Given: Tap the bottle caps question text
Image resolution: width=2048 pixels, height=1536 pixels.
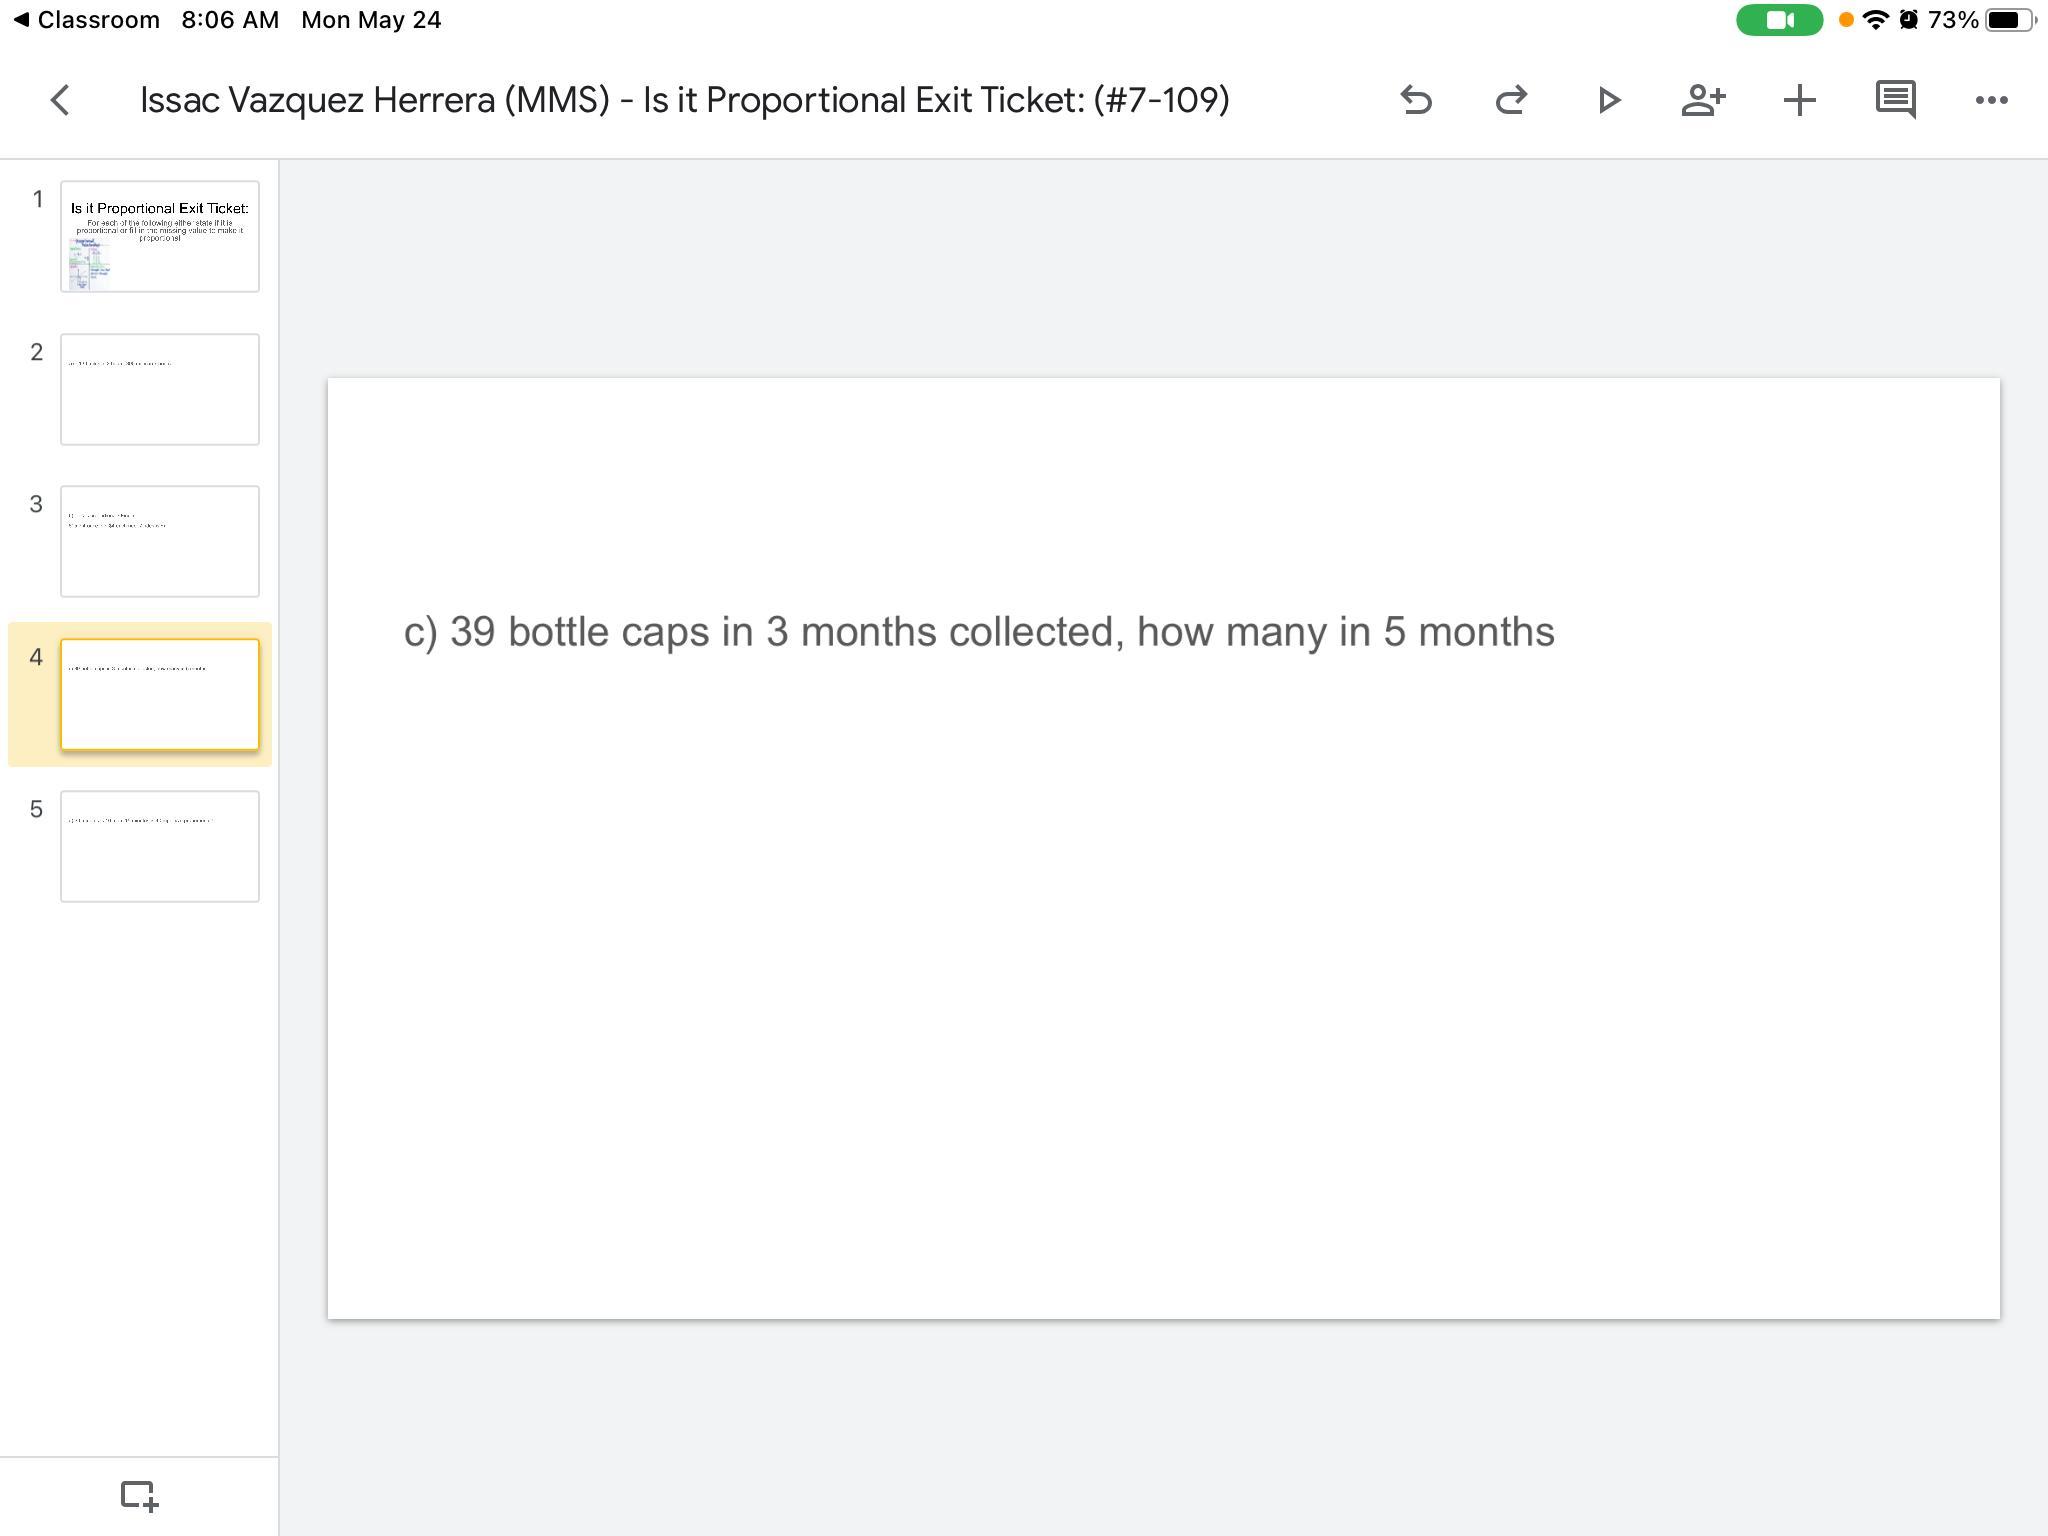Looking at the screenshot, I should coord(978,632).
